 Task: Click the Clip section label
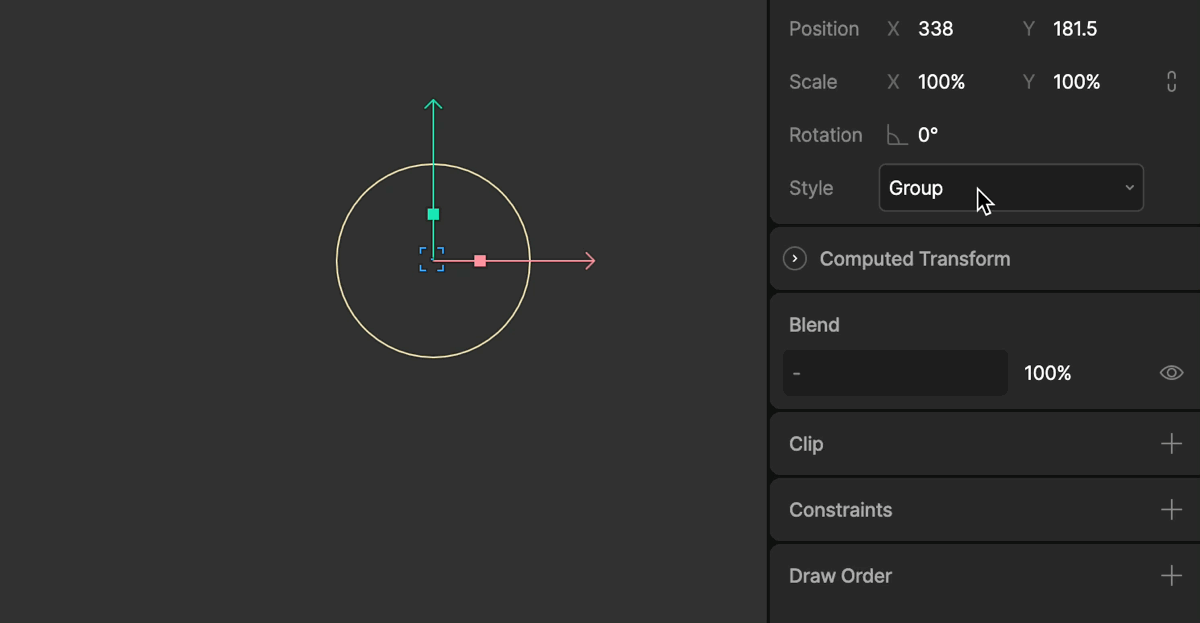(806, 444)
